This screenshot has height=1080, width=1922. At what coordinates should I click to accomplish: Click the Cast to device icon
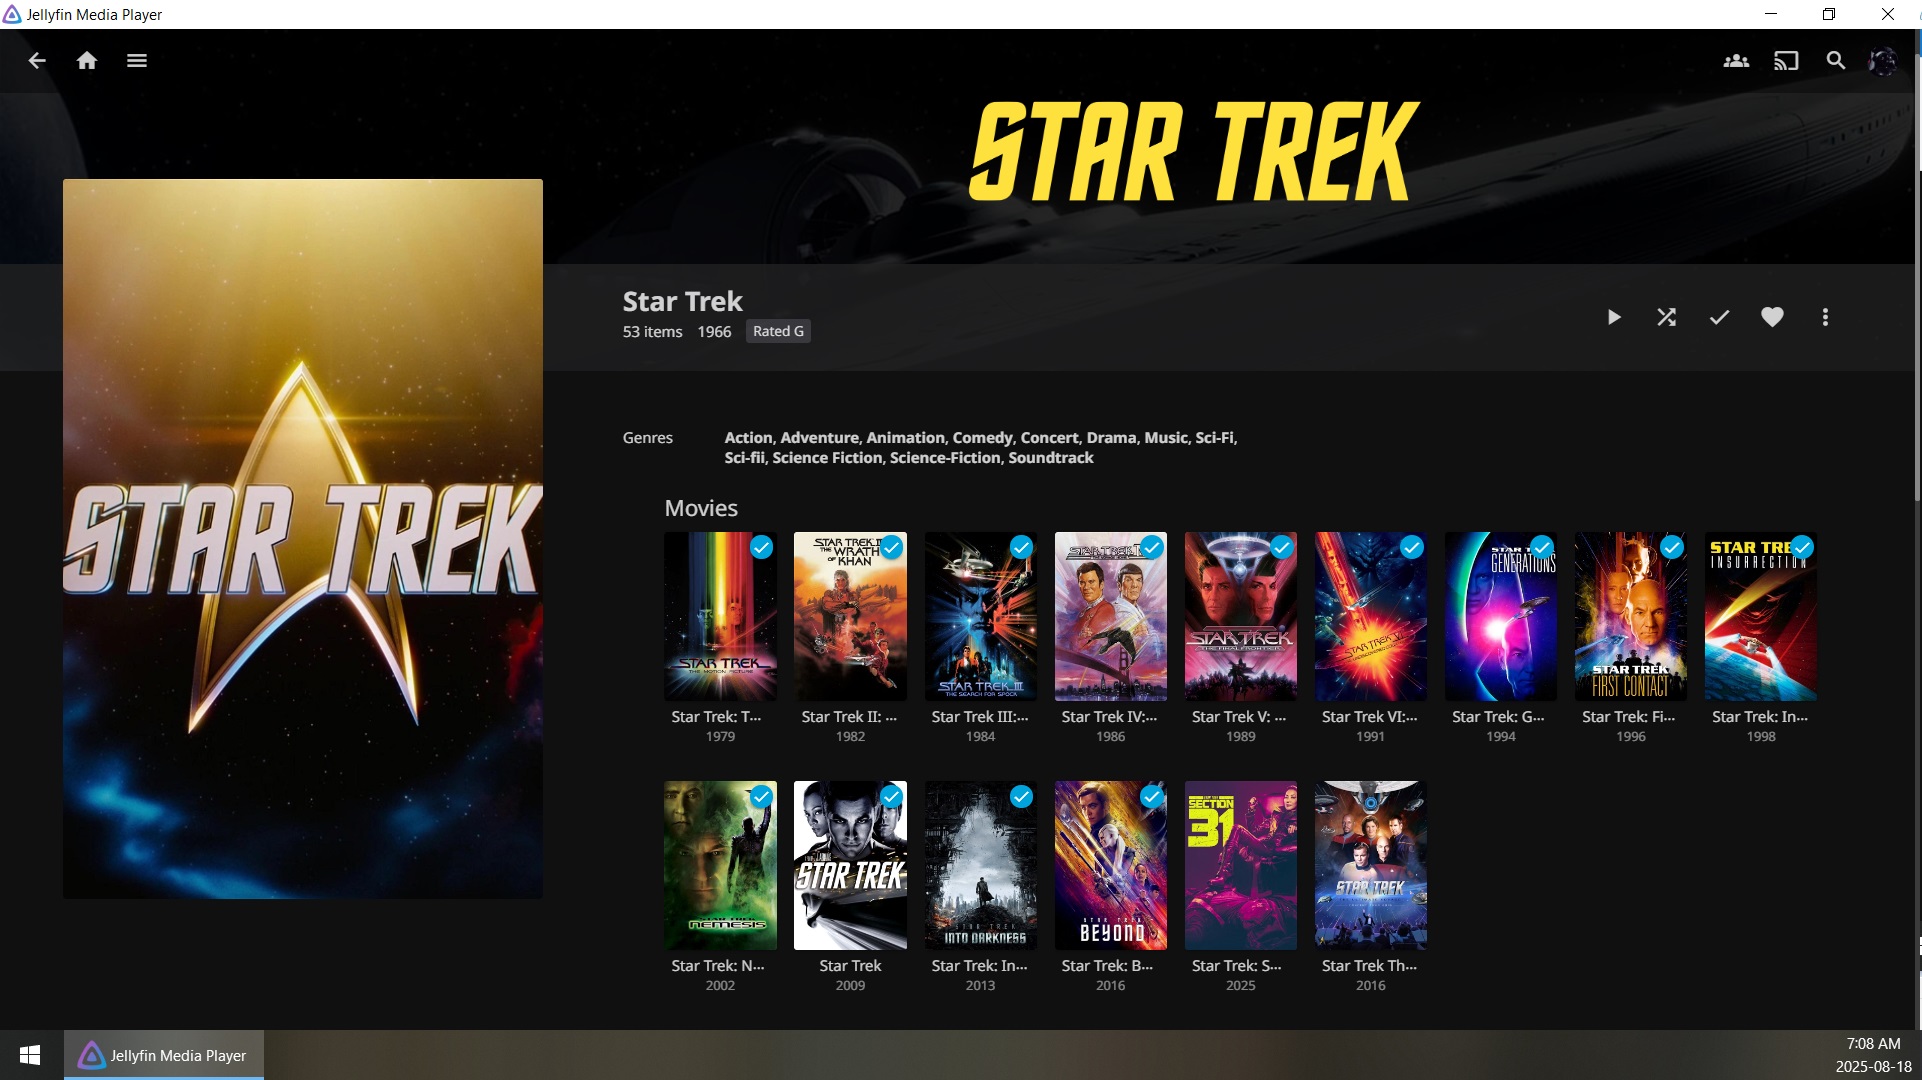(x=1786, y=61)
